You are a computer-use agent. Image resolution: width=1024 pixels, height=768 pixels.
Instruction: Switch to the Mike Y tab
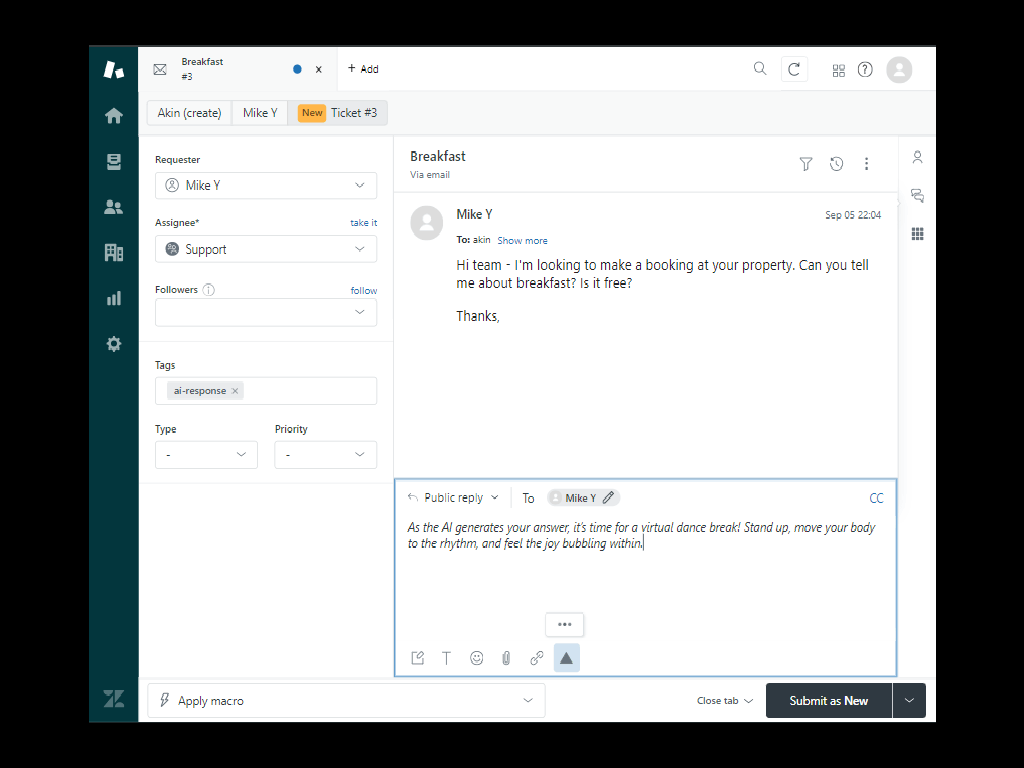pos(260,113)
